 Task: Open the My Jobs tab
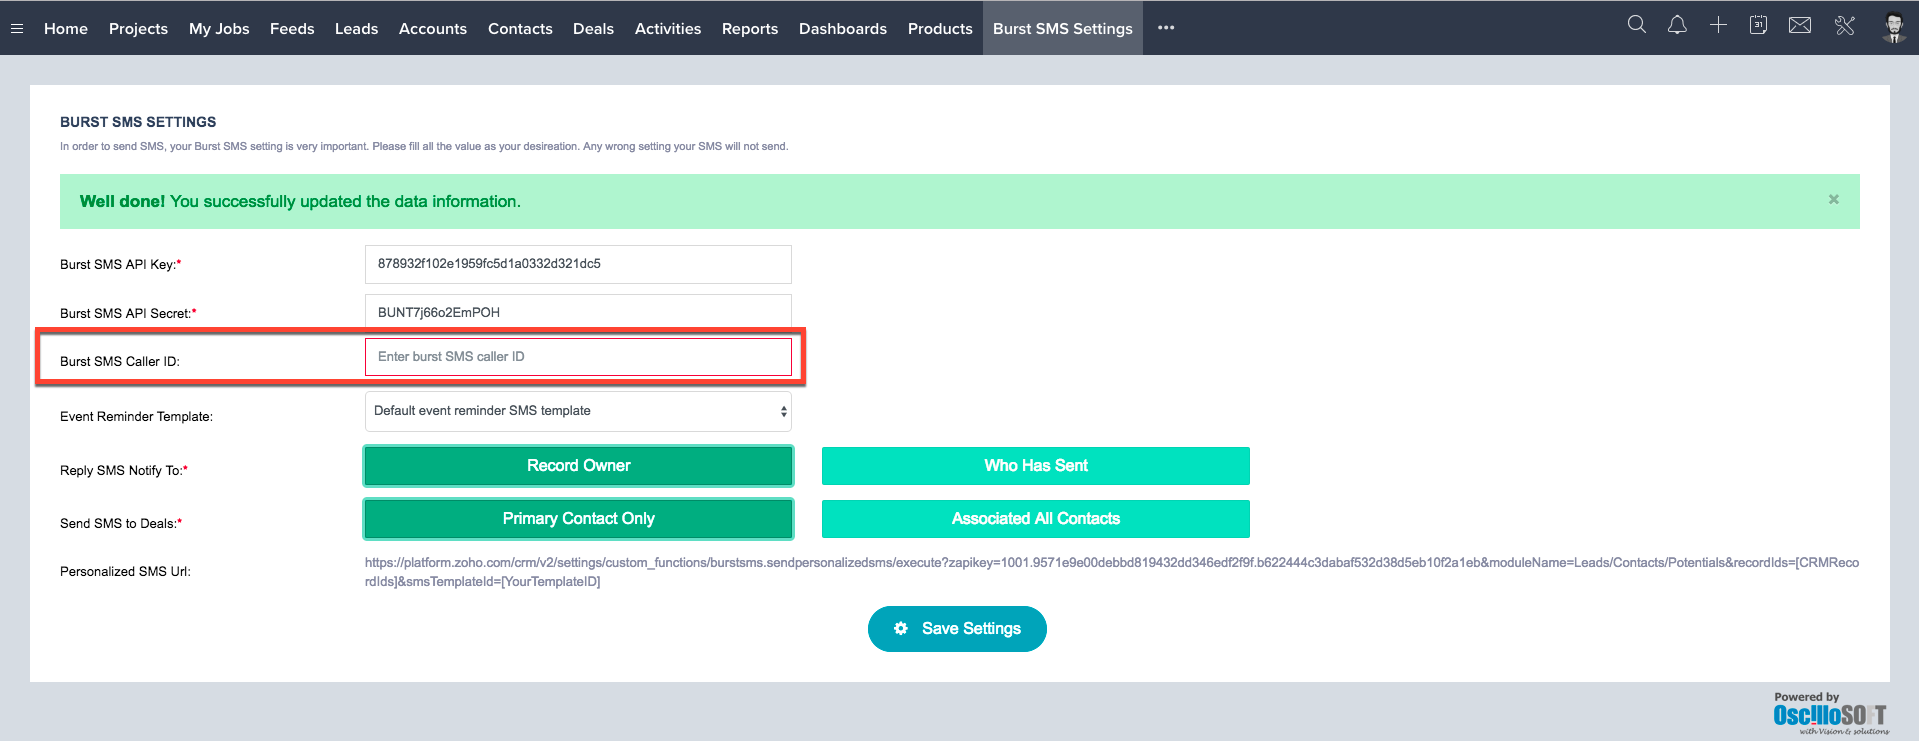point(219,29)
